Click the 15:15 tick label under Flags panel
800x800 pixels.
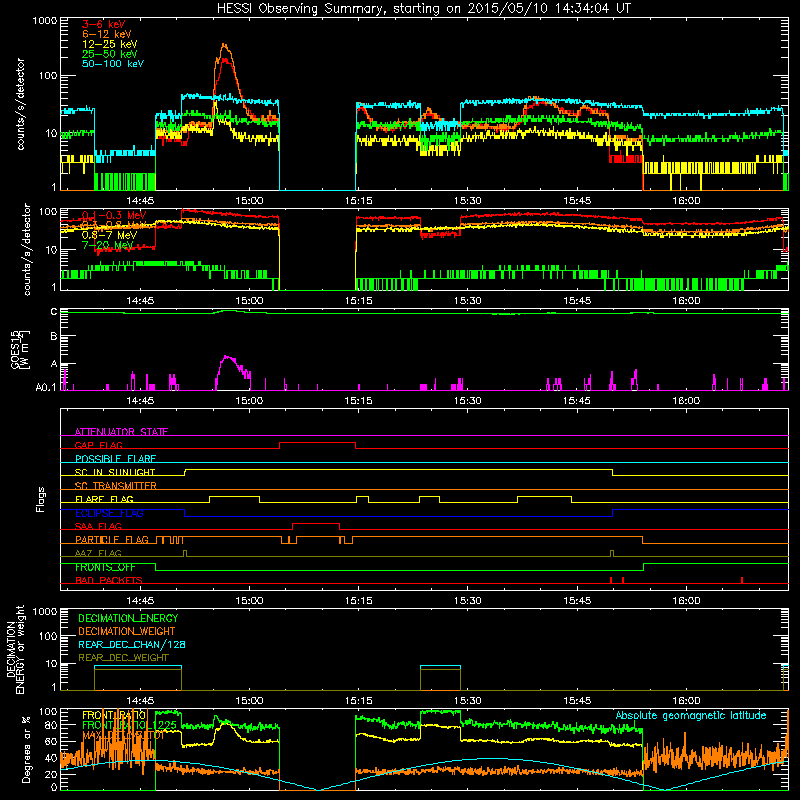[358, 601]
